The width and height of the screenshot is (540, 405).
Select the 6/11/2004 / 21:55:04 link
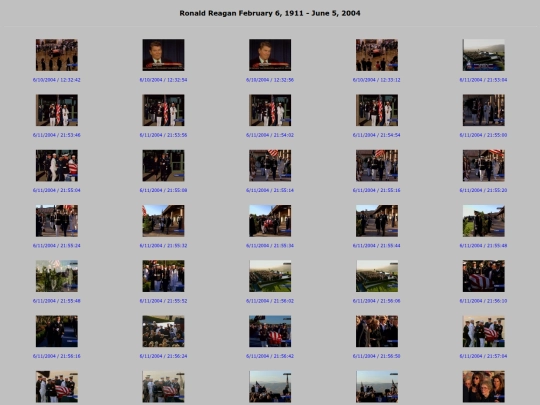click(56, 190)
